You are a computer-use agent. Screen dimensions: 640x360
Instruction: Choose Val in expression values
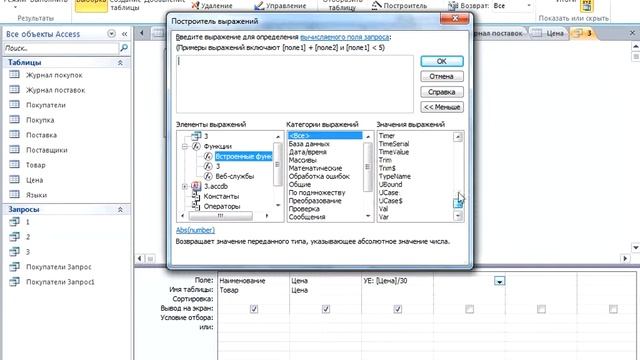(x=383, y=209)
